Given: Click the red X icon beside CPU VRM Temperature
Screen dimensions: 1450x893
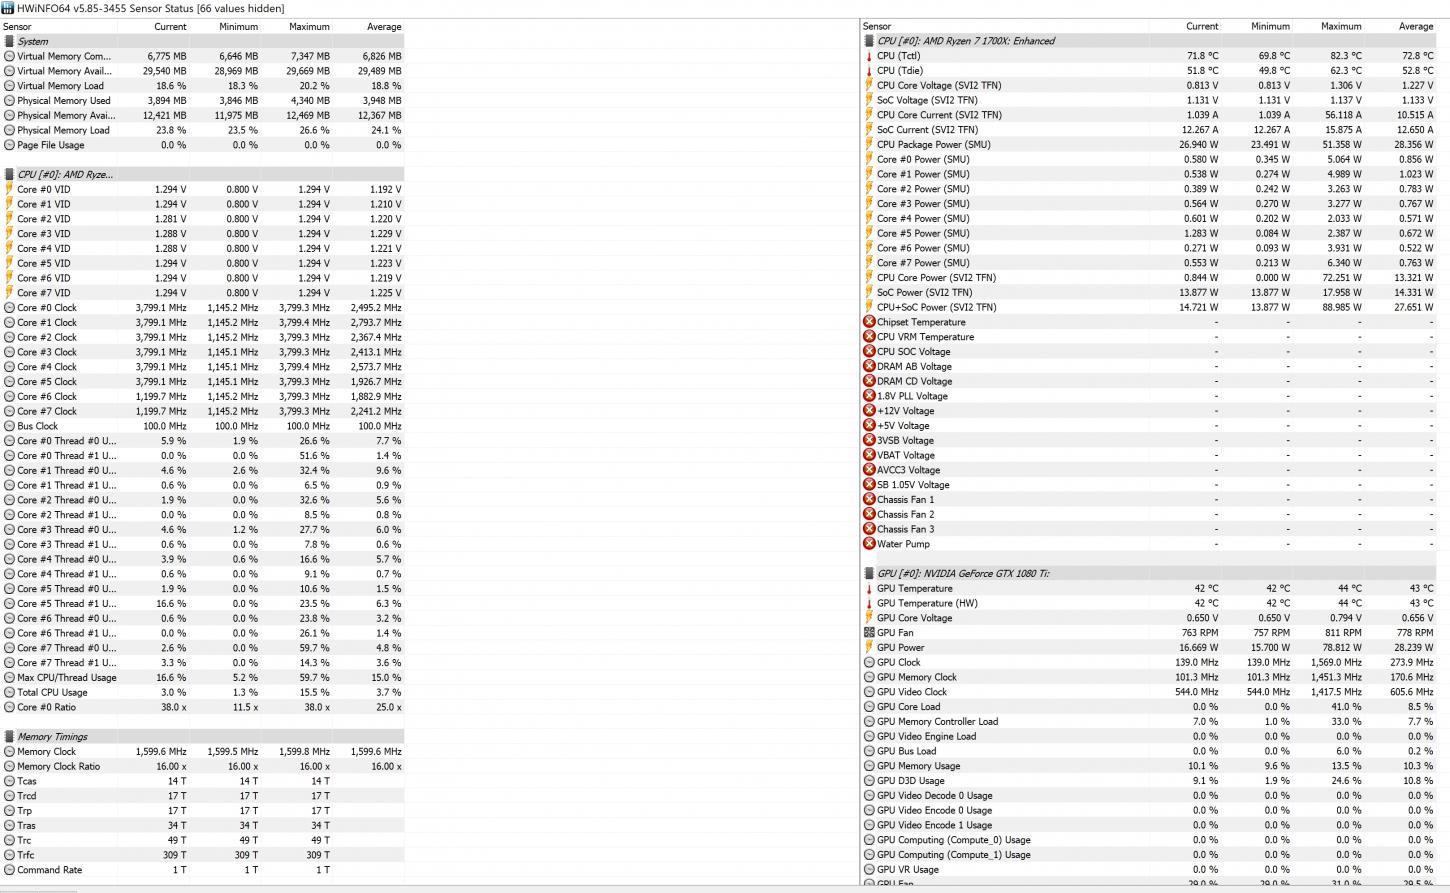Looking at the screenshot, I should [x=869, y=337].
